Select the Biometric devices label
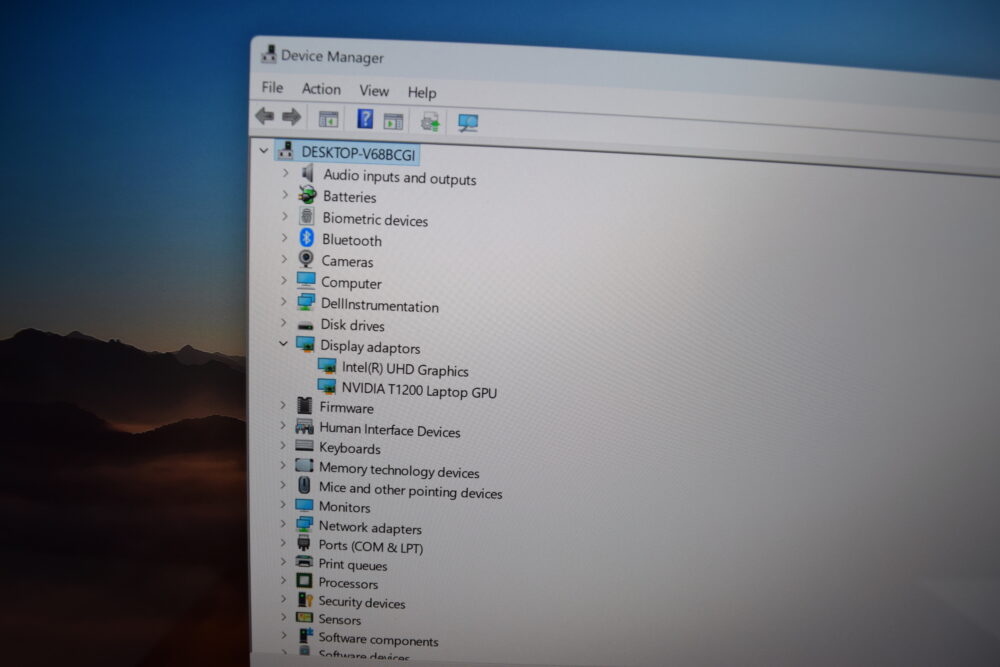The height and width of the screenshot is (667, 1000). click(375, 219)
